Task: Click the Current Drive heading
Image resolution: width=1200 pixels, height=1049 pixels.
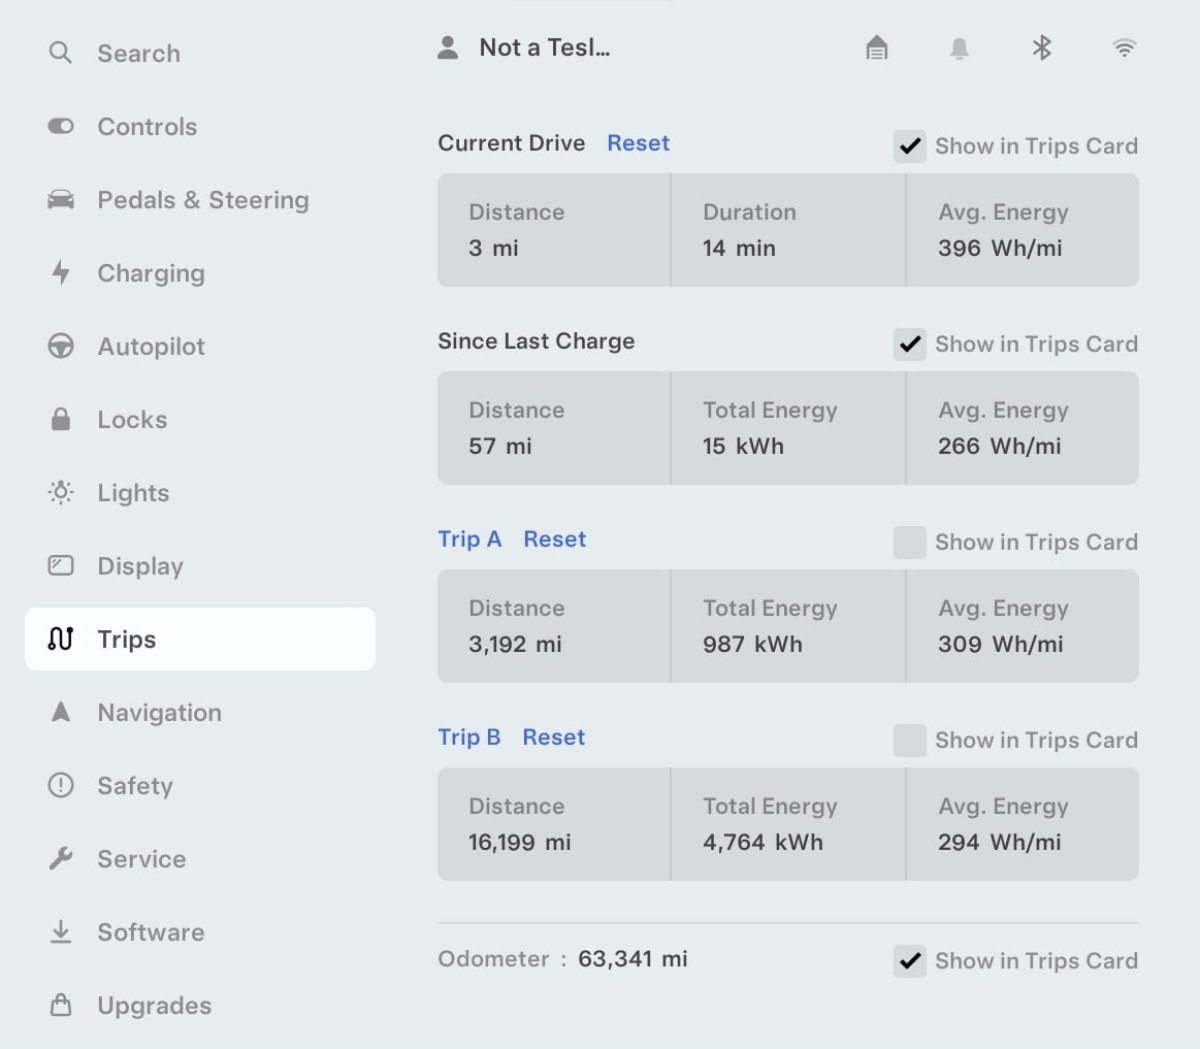Action: 511,143
